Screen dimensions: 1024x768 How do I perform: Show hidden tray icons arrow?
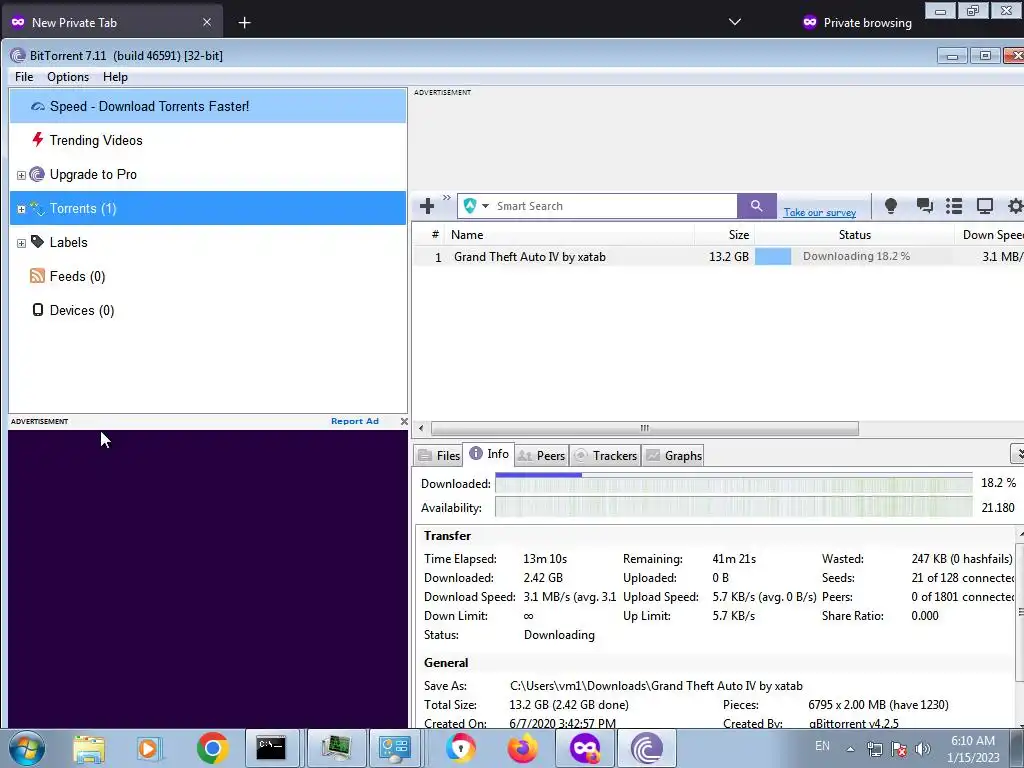point(850,749)
